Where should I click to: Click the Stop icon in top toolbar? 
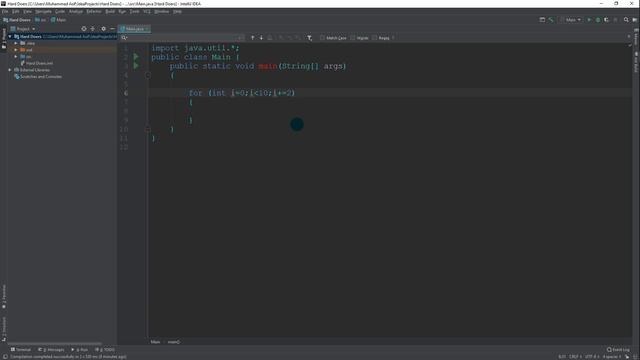616,20
